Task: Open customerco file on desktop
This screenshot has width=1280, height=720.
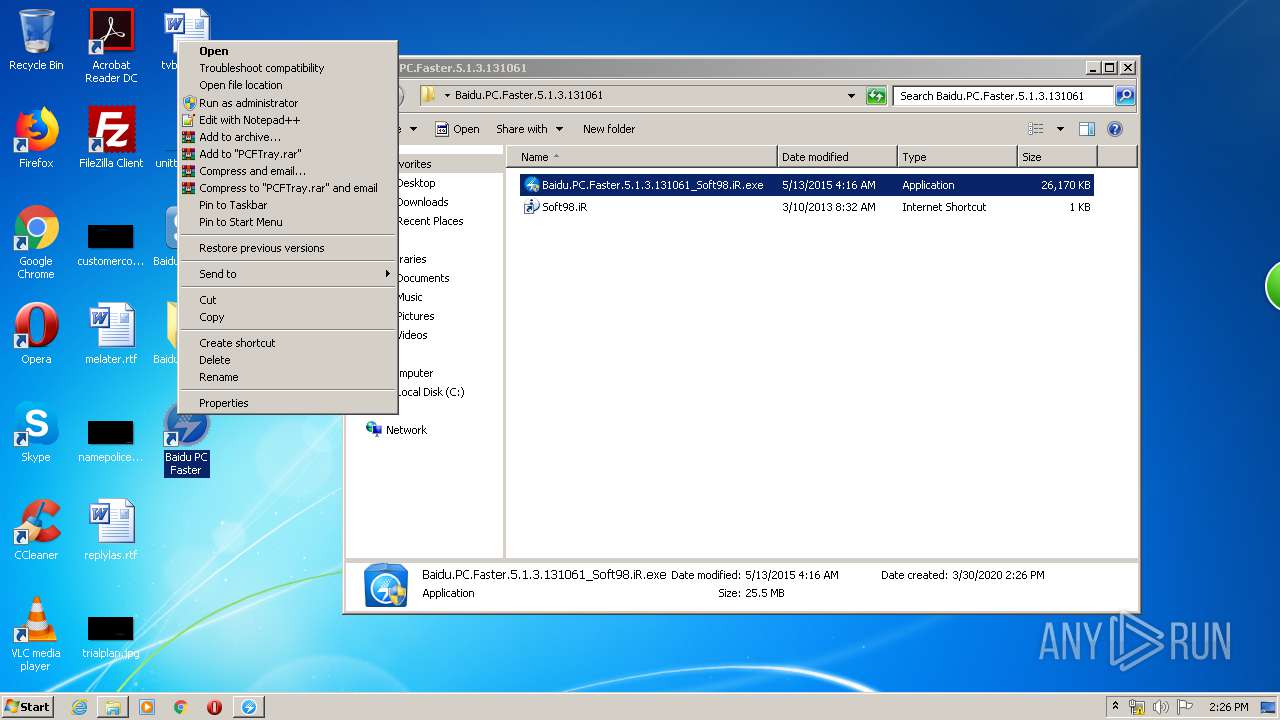Action: coord(111,246)
